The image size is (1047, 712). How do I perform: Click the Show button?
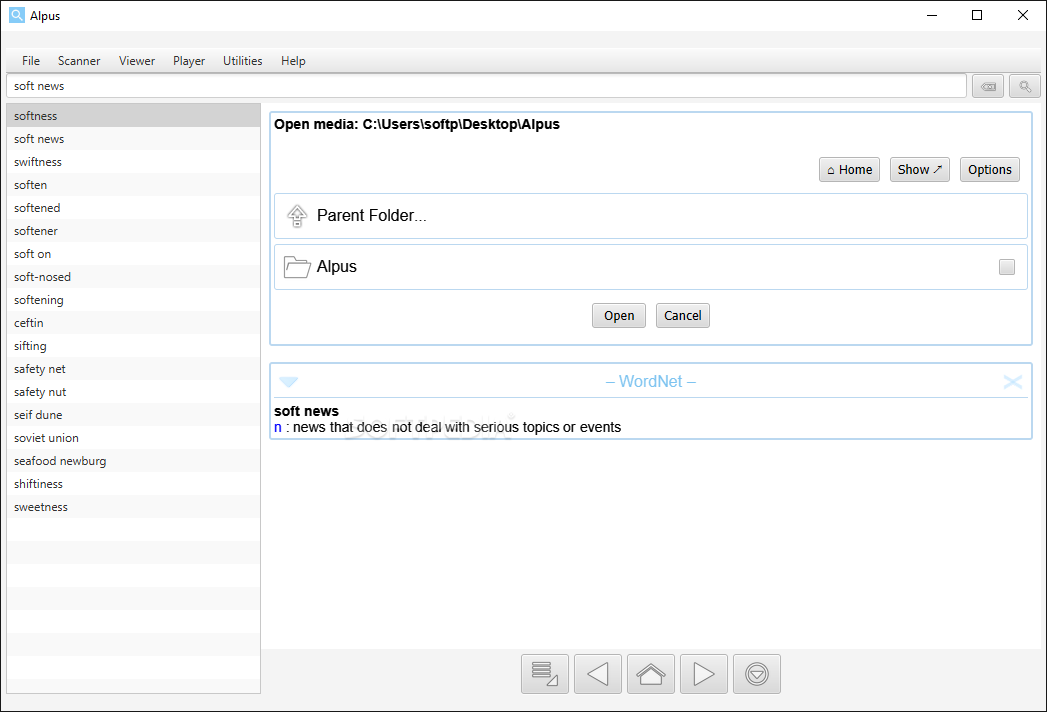[x=919, y=170]
